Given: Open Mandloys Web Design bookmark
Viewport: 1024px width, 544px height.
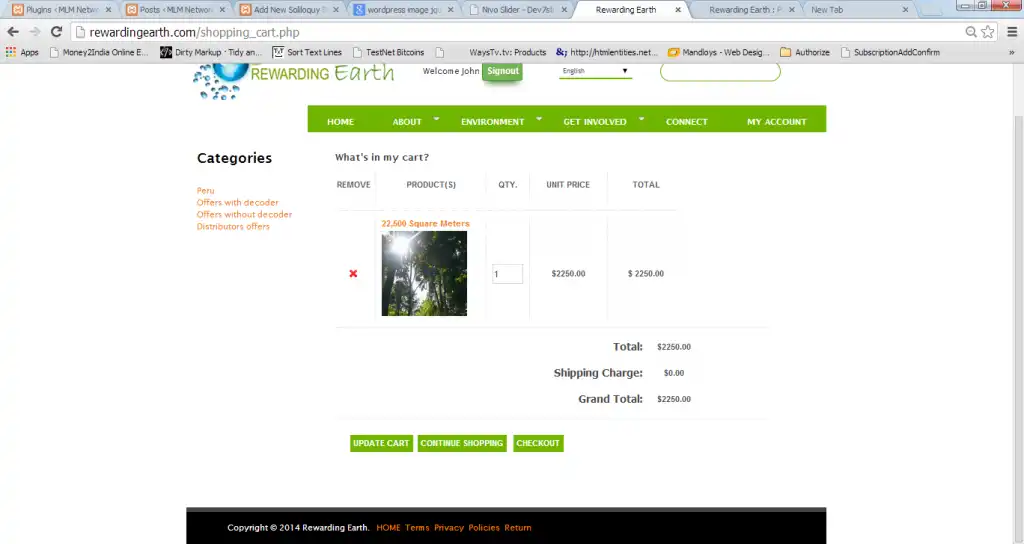Looking at the screenshot, I should click(x=718, y=52).
